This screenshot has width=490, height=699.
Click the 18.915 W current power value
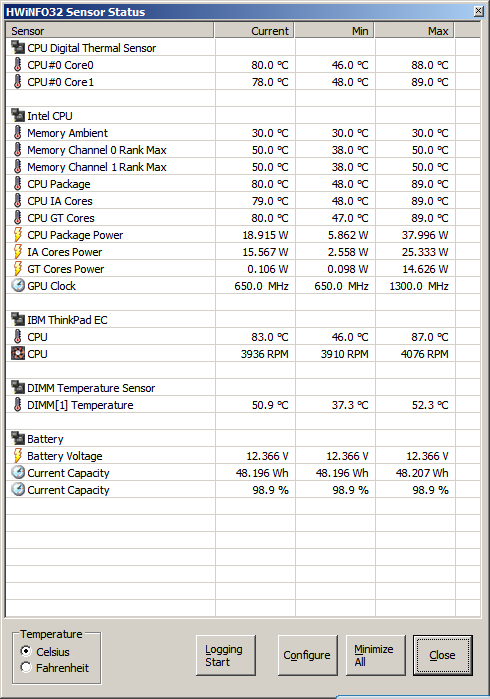(265, 235)
